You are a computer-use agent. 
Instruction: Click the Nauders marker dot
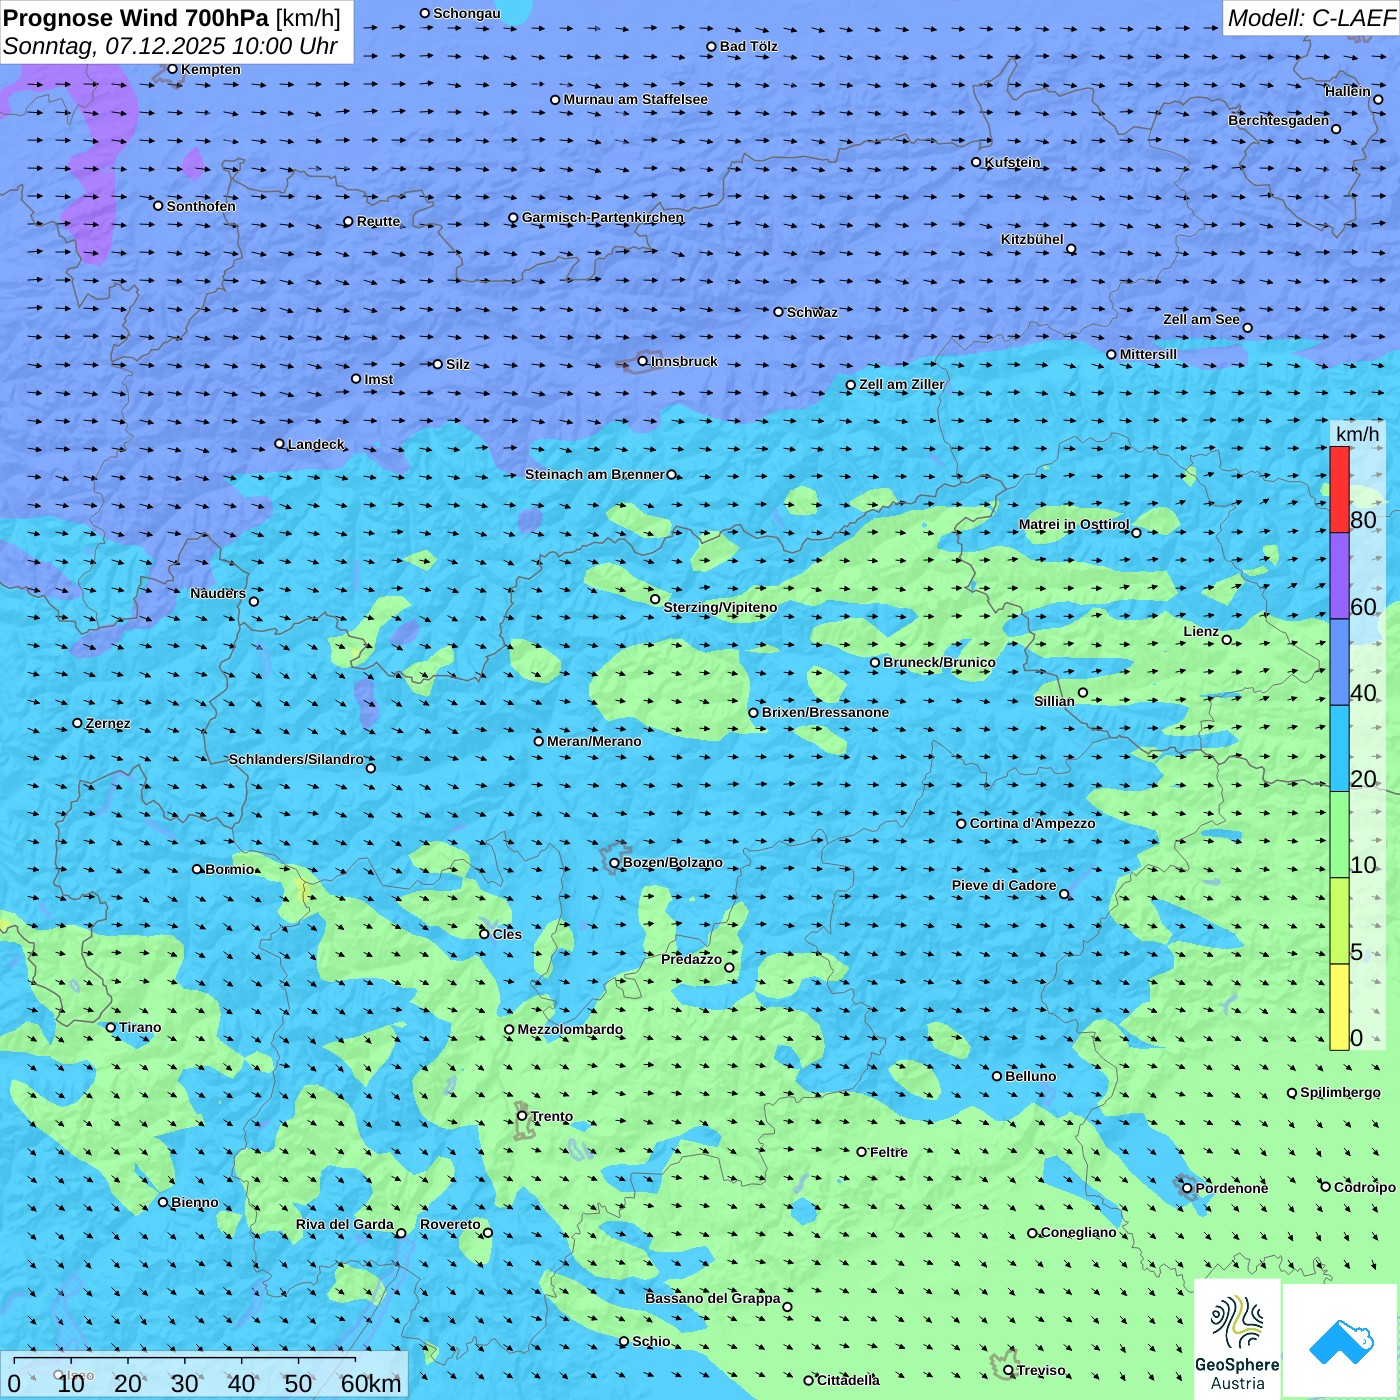pyautogui.click(x=254, y=601)
